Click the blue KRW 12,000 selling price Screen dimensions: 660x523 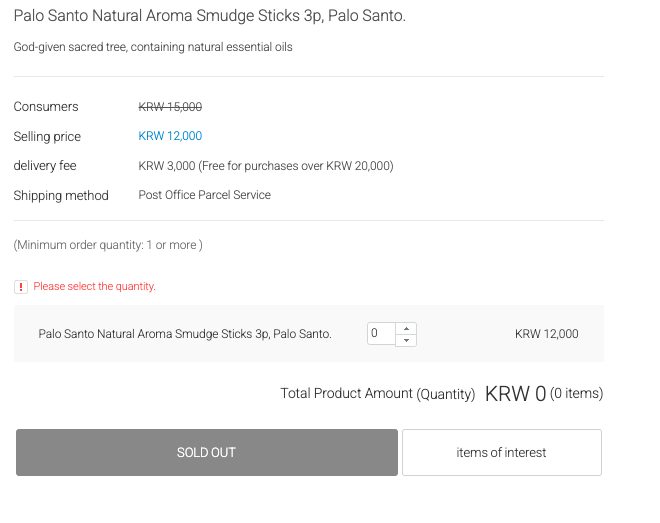(x=170, y=136)
